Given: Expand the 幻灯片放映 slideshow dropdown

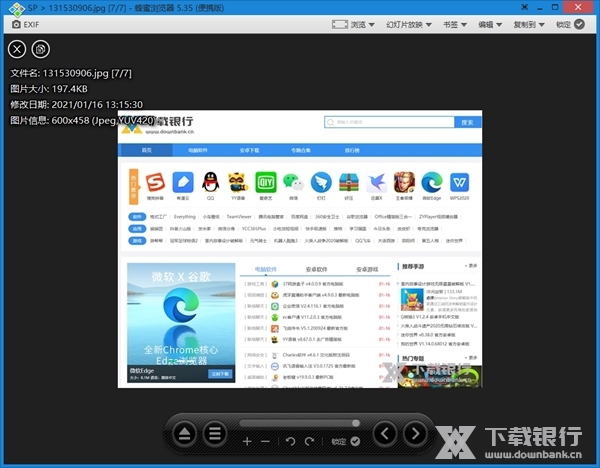Looking at the screenshot, I should point(406,23).
